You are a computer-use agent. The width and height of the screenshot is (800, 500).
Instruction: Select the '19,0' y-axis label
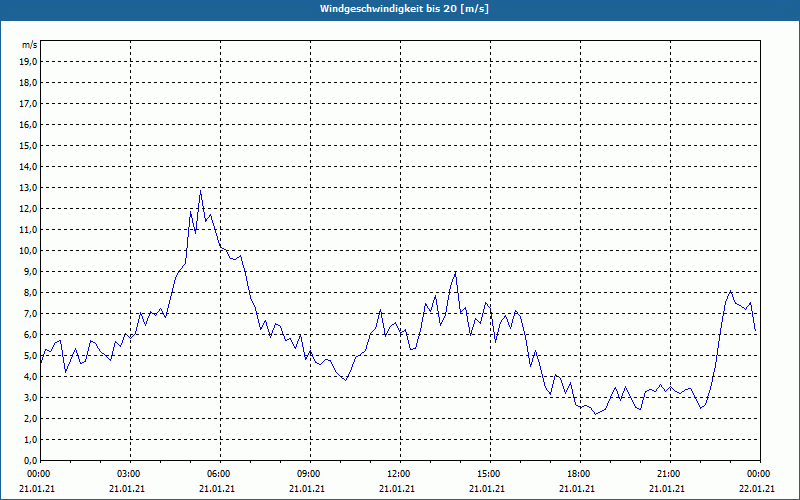pos(28,62)
